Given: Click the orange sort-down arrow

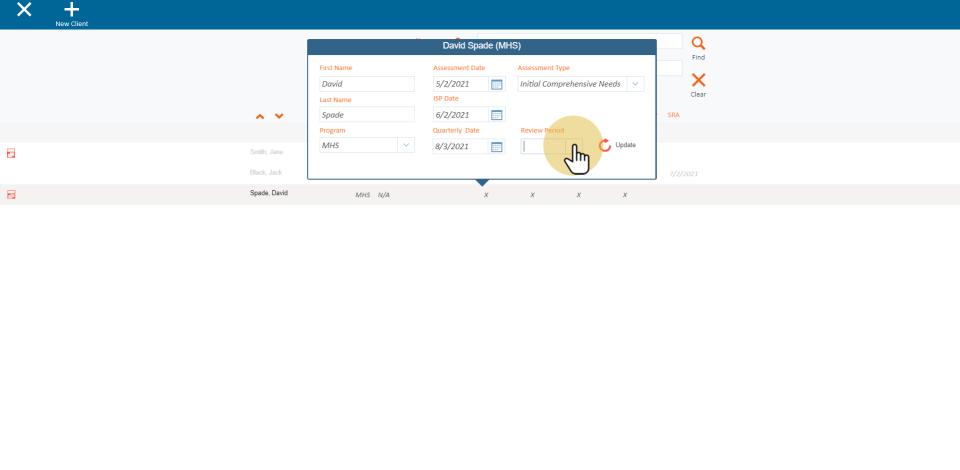Looking at the screenshot, I should pos(279,117).
